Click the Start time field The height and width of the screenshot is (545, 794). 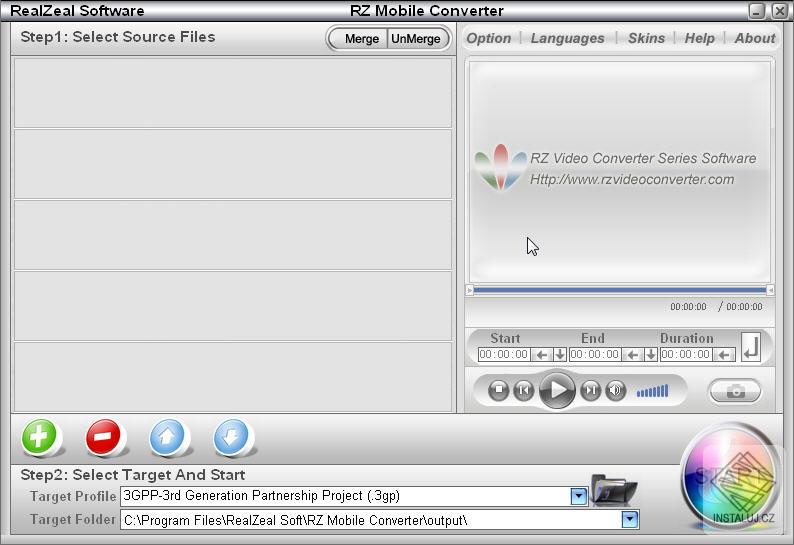[x=504, y=354]
